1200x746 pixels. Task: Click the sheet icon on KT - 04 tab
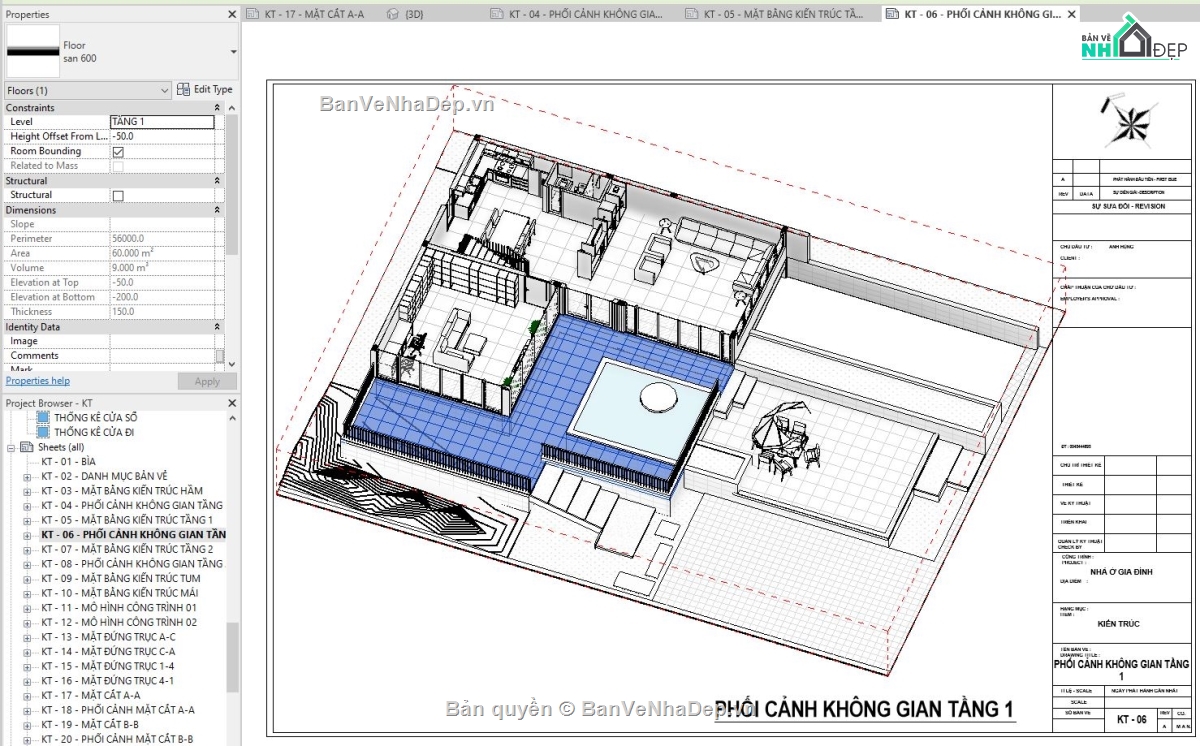tap(498, 14)
